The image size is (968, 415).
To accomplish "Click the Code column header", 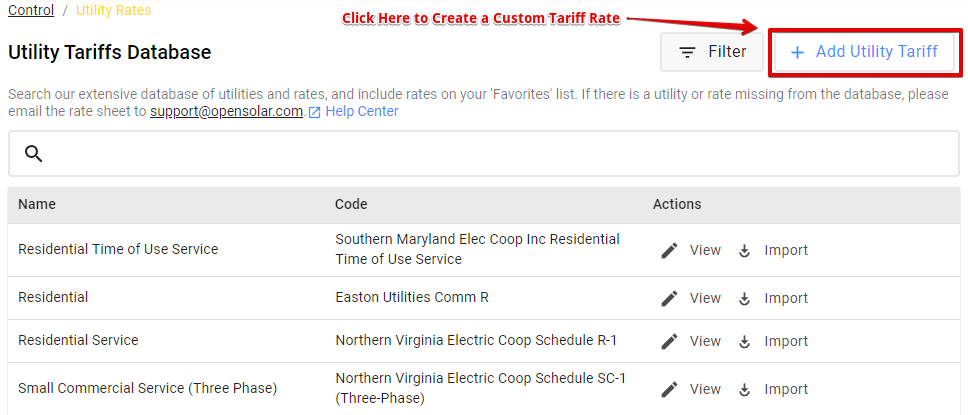I will [351, 204].
